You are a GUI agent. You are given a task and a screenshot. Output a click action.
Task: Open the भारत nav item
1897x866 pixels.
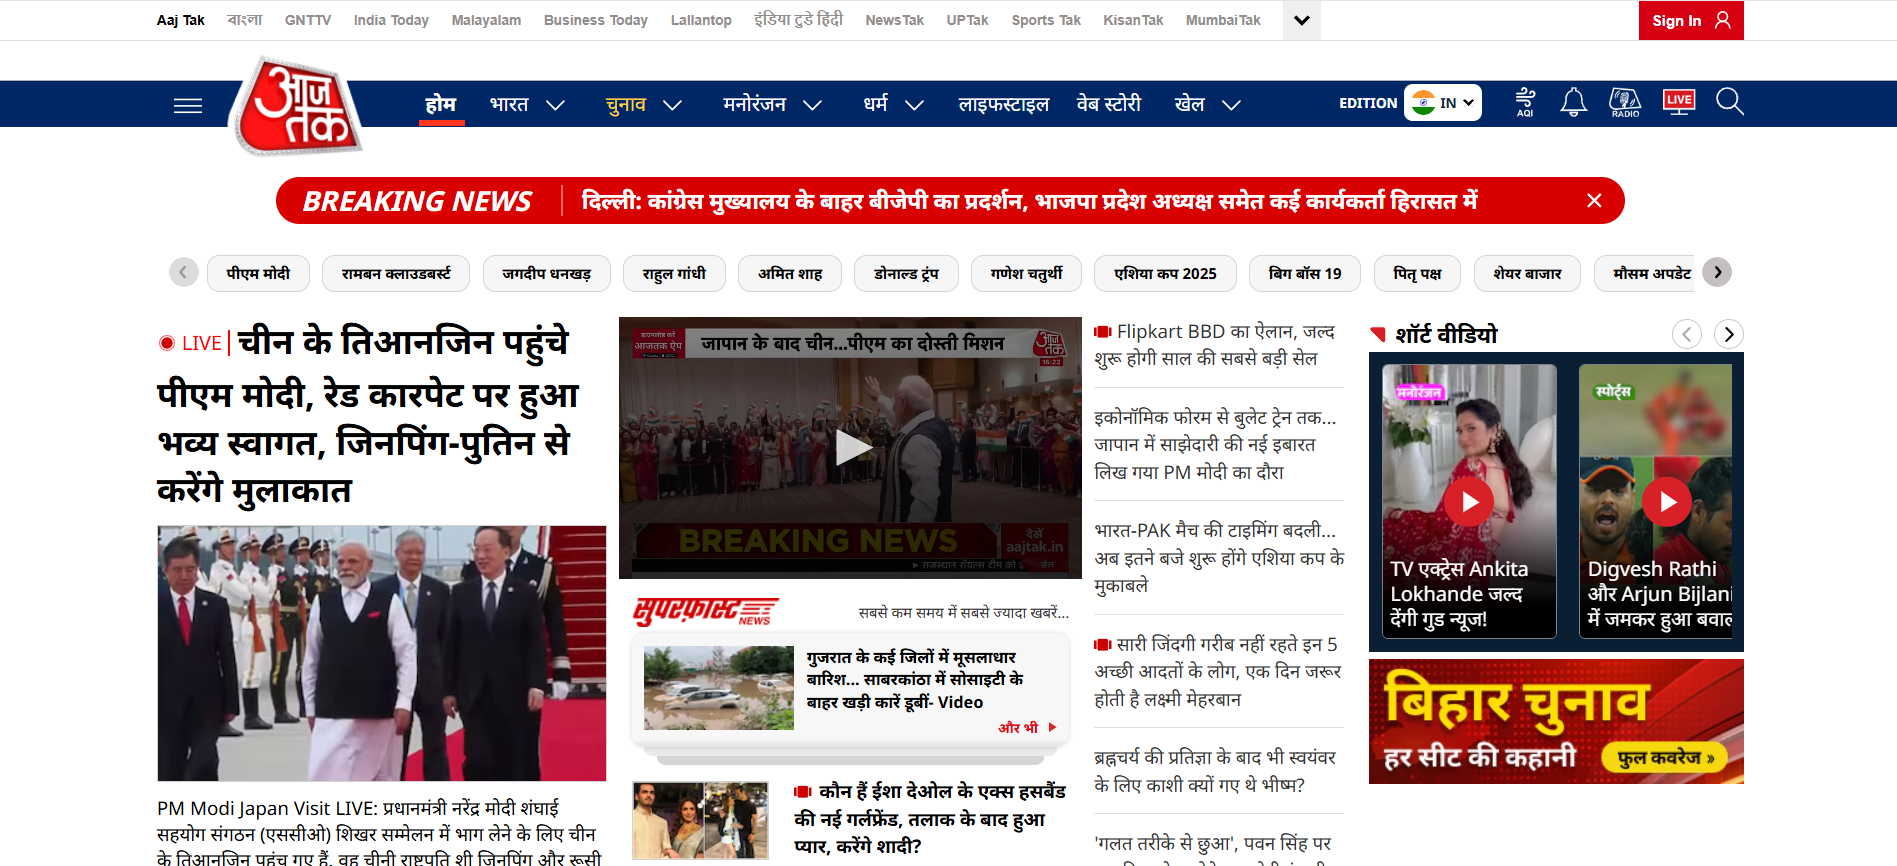tap(509, 104)
